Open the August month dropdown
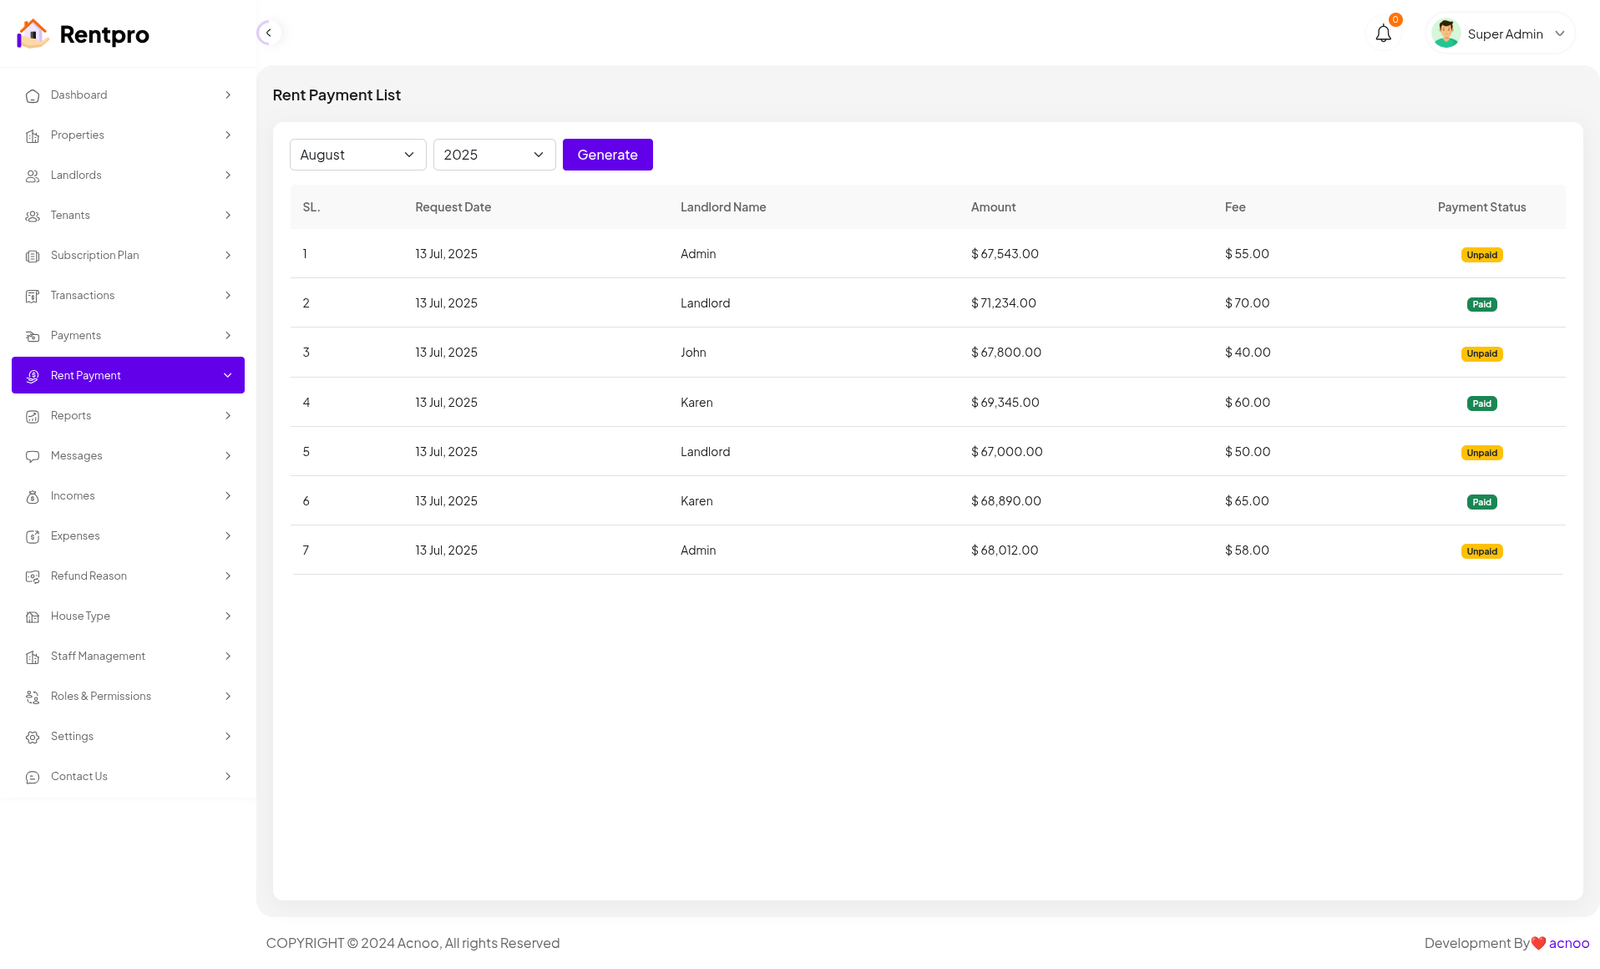This screenshot has height=969, width=1600. tap(357, 155)
